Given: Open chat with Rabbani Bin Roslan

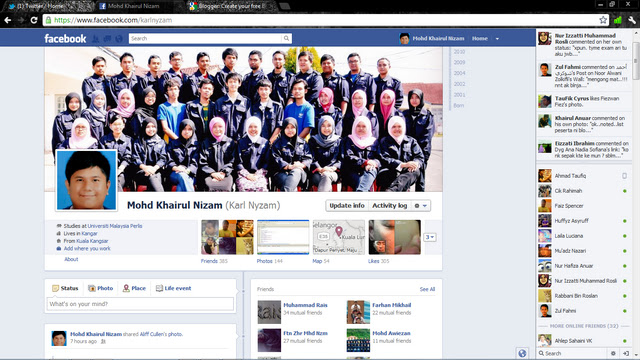Looking at the screenshot, I should pos(583,296).
